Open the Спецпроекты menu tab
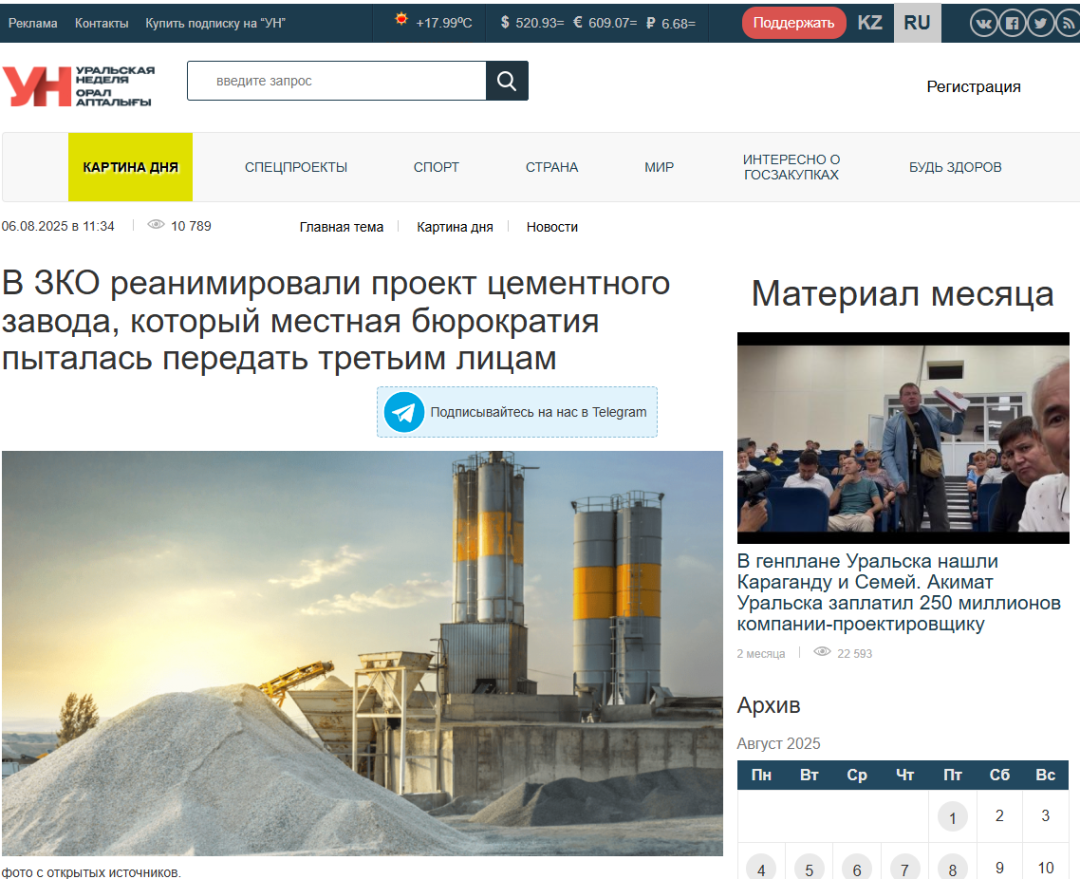1080x879 pixels. 296,167
